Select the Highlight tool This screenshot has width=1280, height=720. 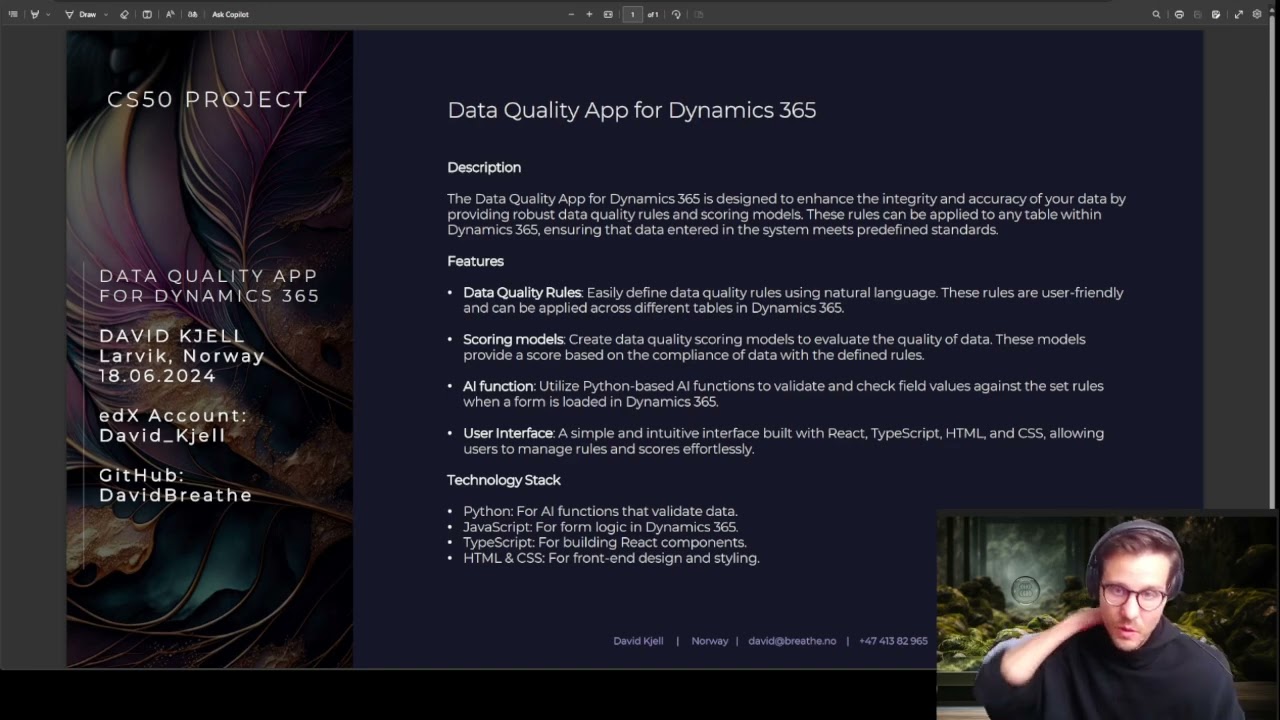pyautogui.click(x=35, y=14)
